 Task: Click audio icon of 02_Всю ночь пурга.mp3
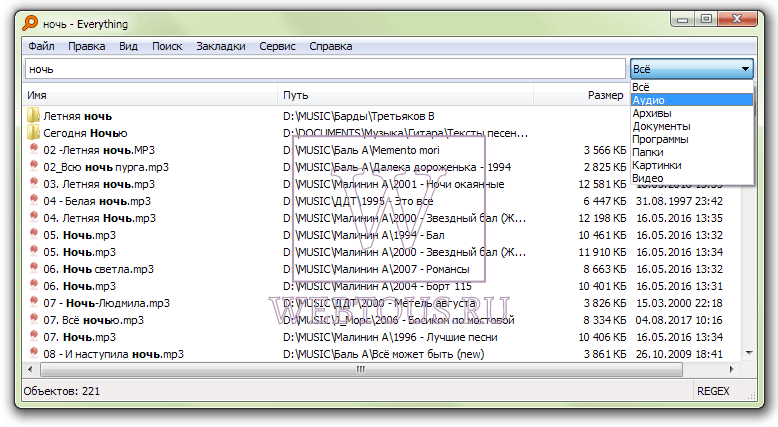point(34,167)
